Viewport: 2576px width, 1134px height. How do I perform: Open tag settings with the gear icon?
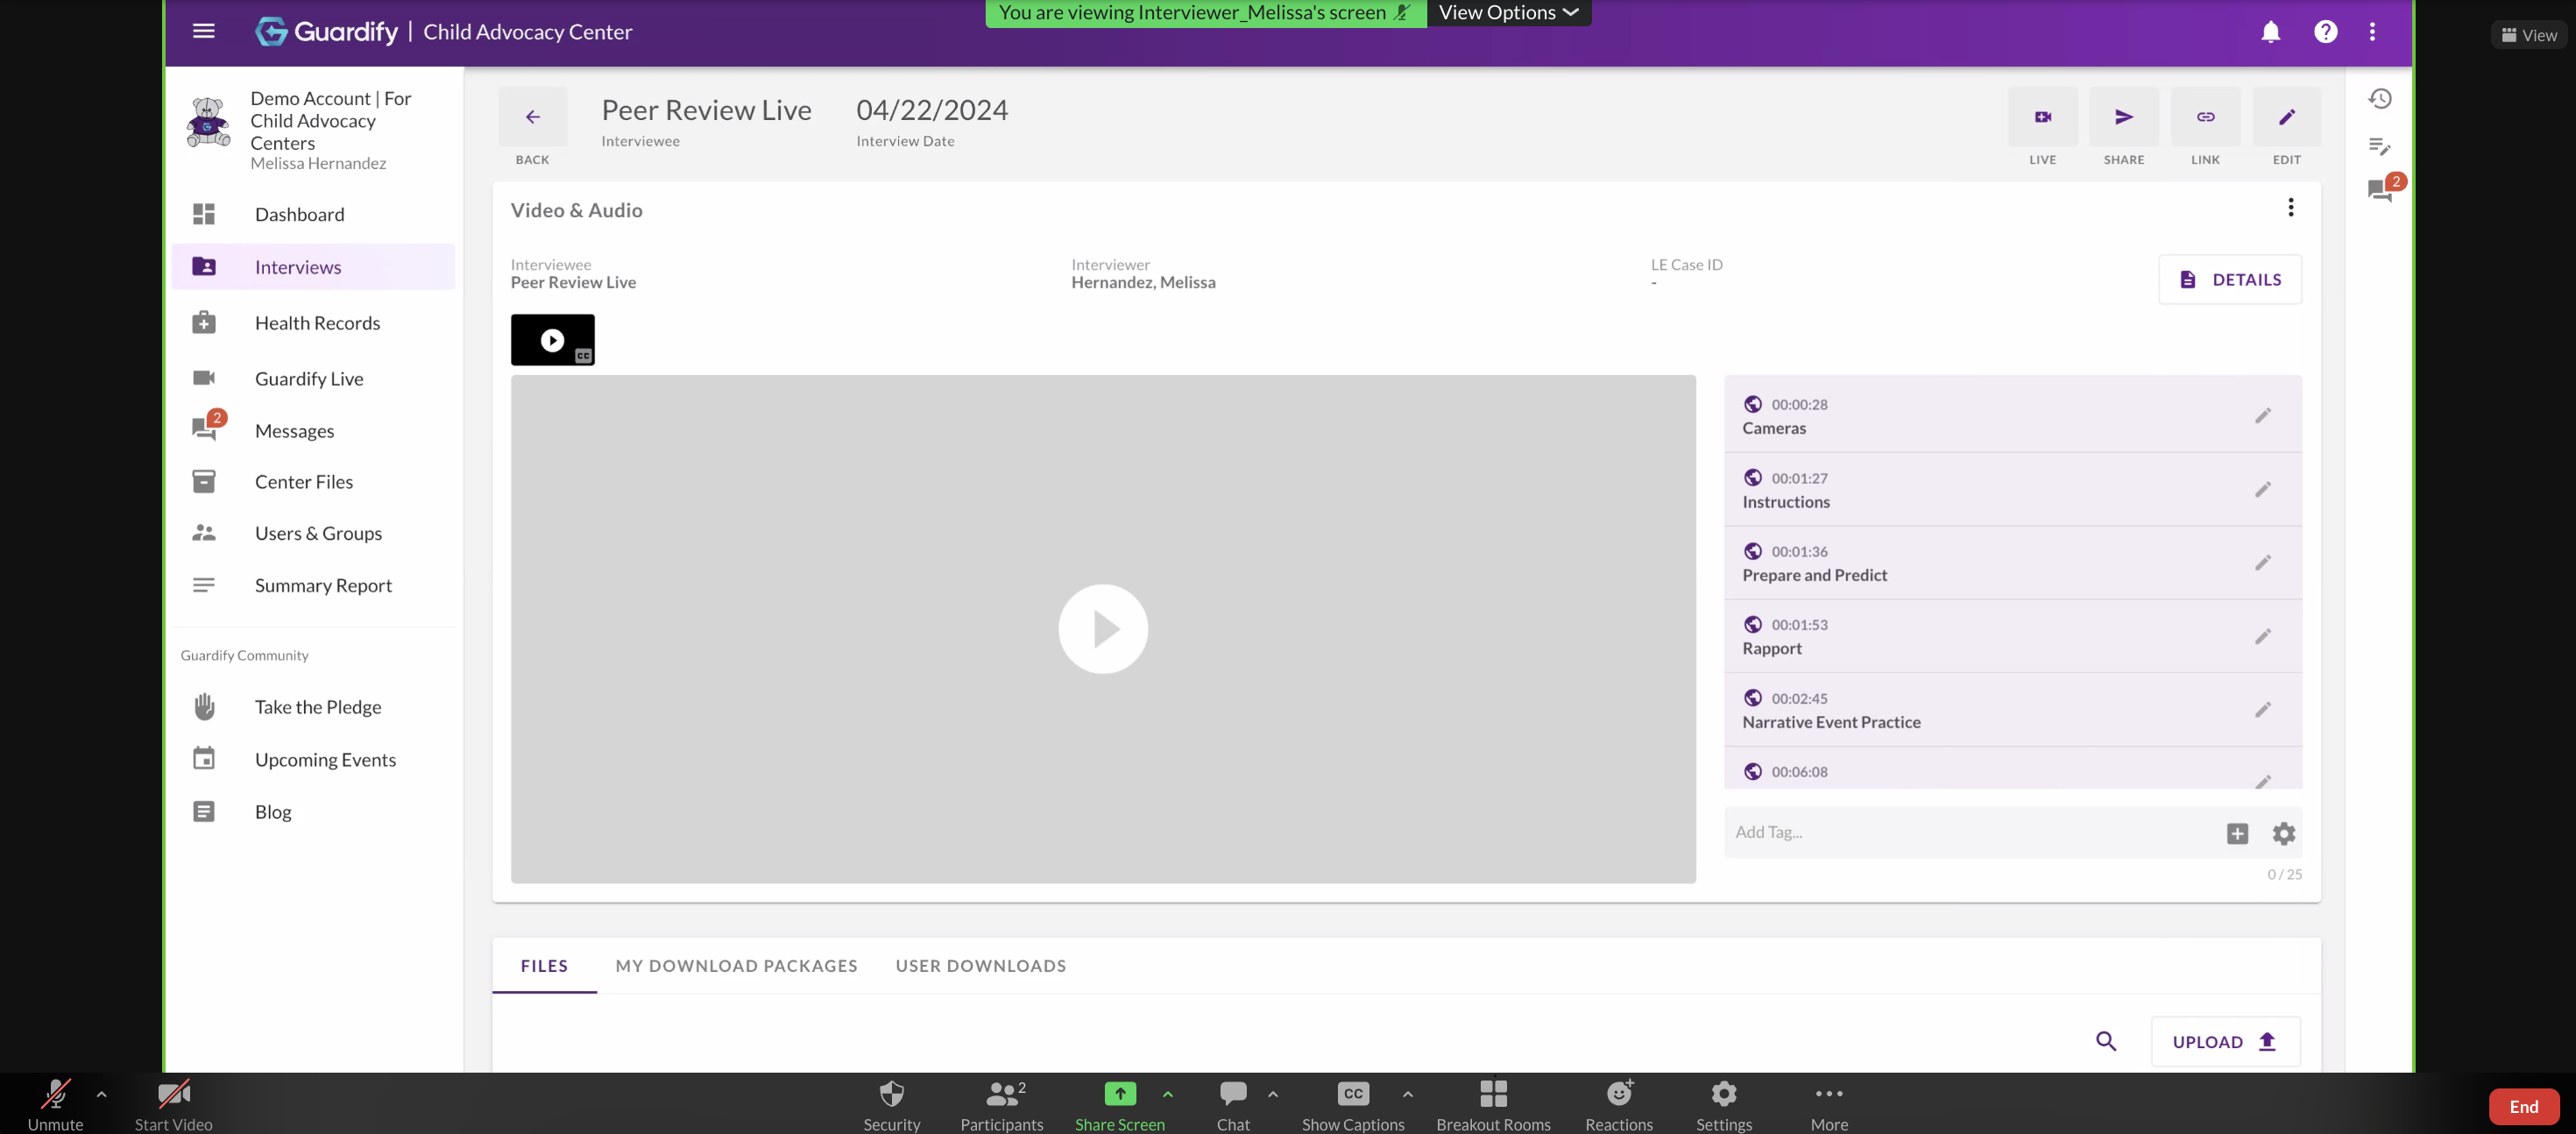(2284, 833)
